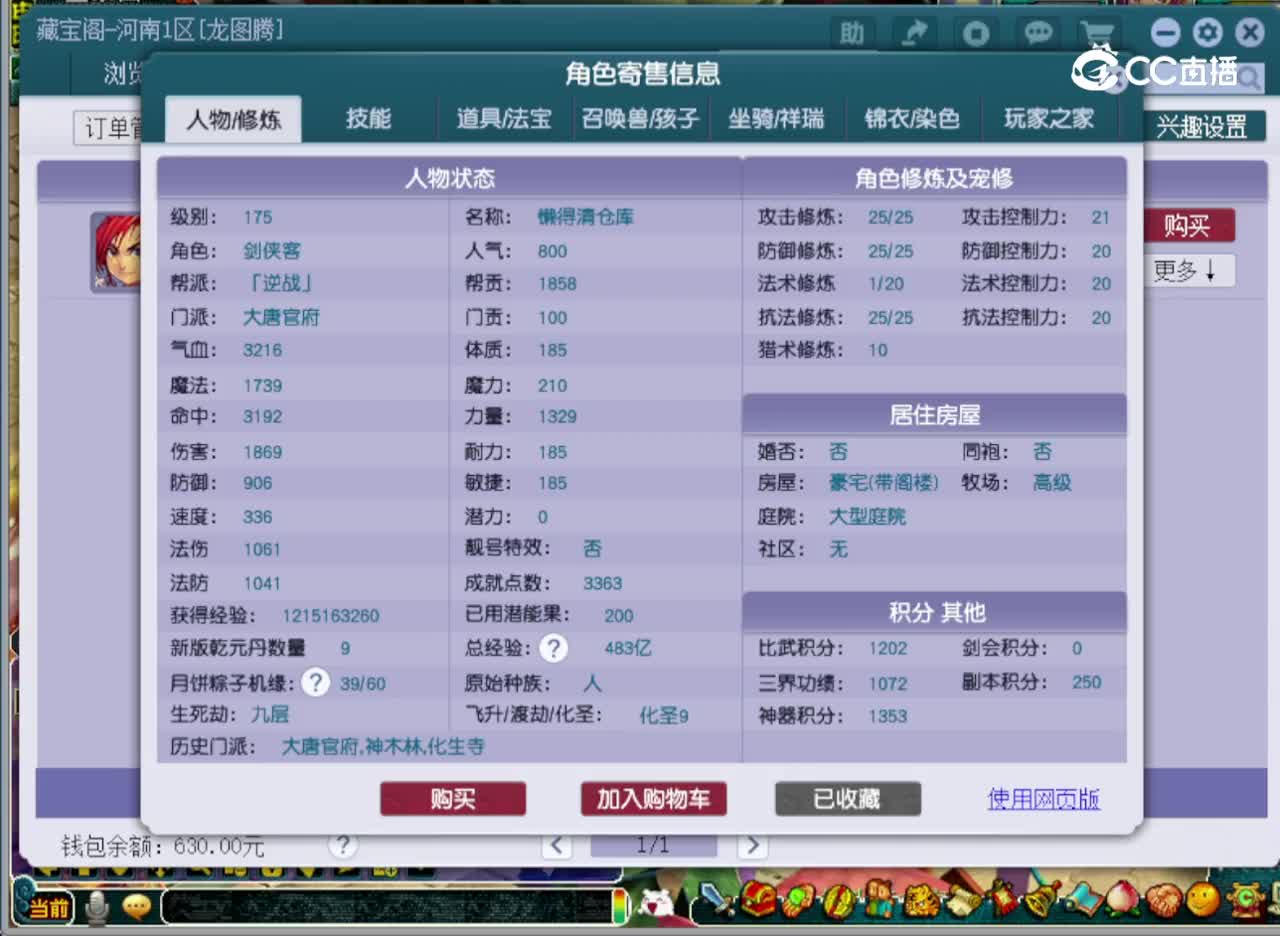Click the 加入购物车 button
The image size is (1280, 936).
pyautogui.click(x=653, y=798)
